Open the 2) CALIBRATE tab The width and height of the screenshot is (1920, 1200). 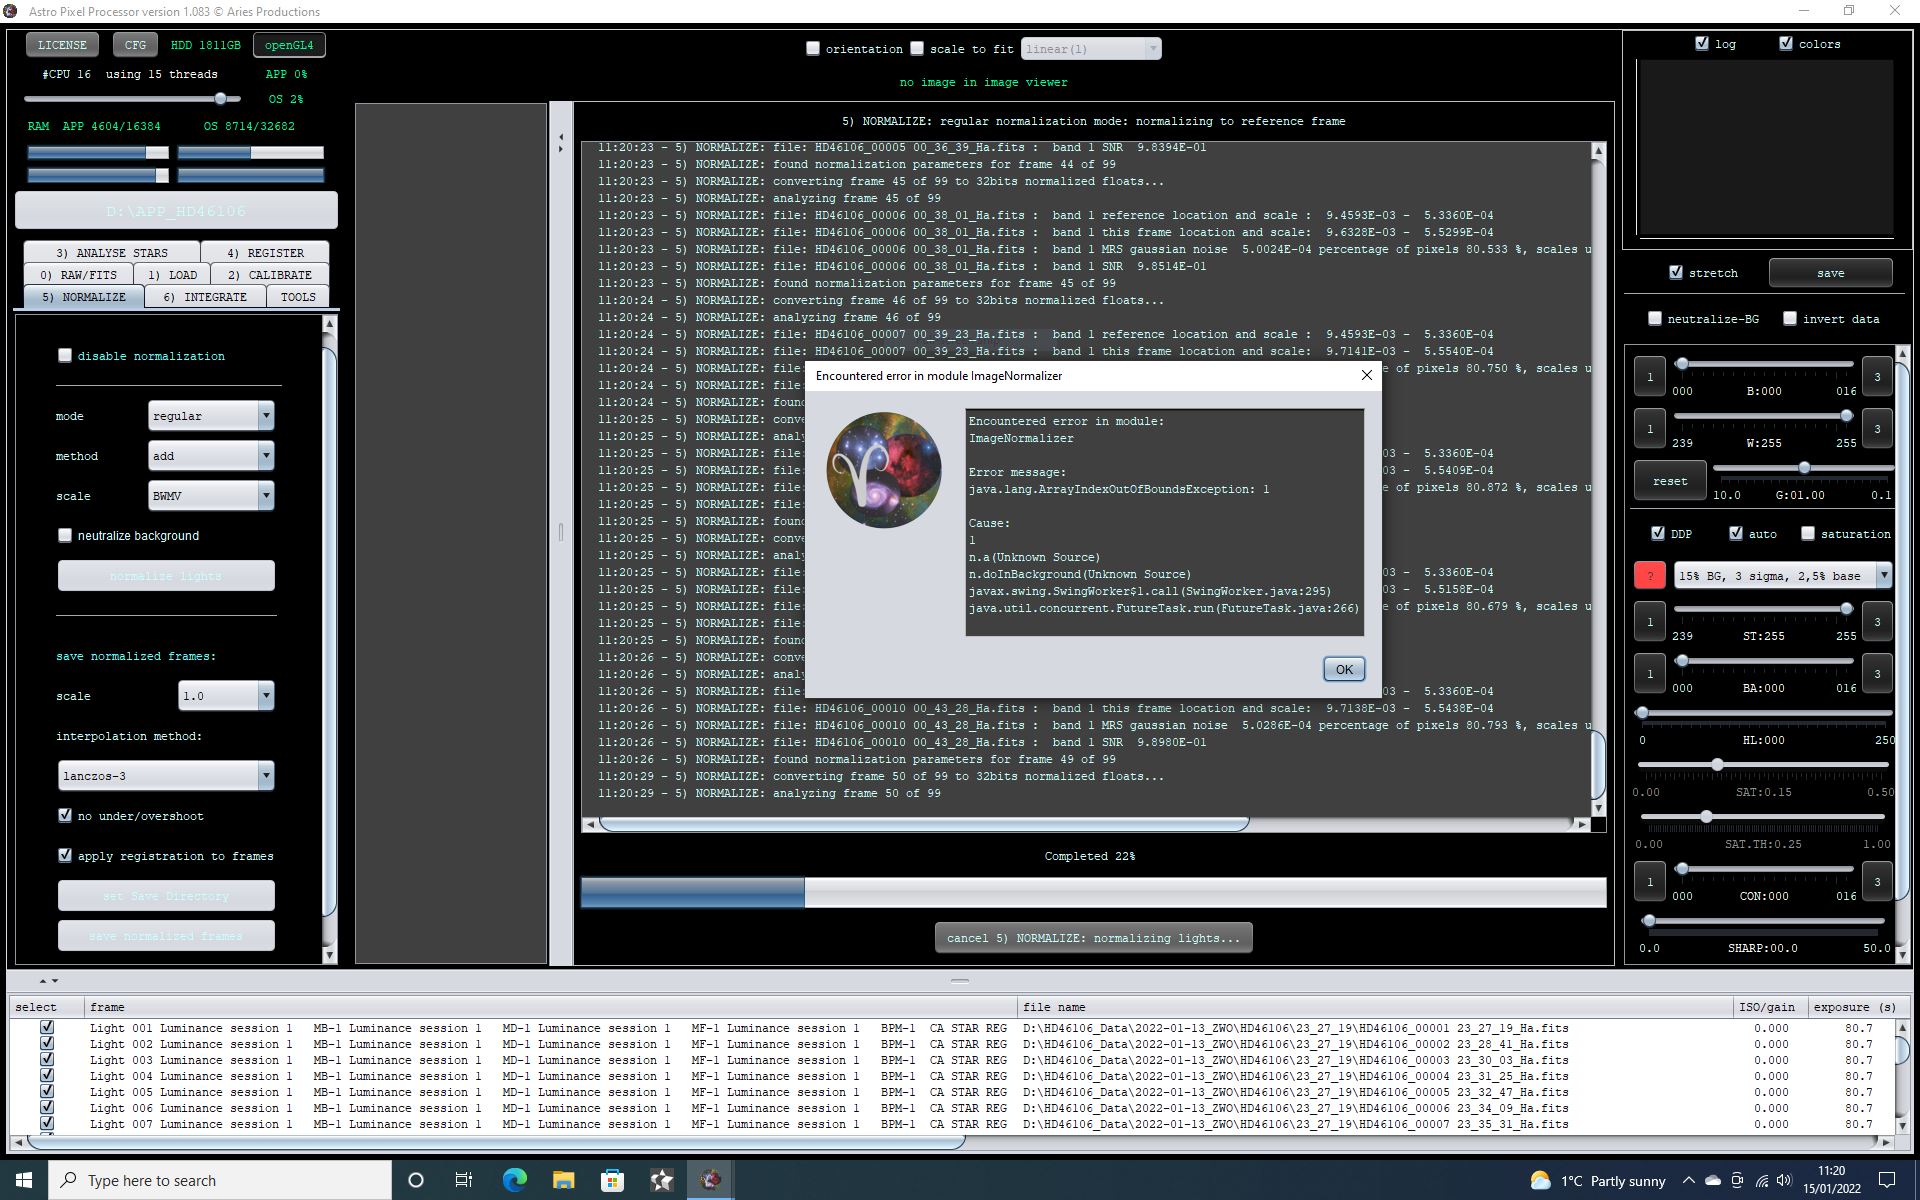point(269,275)
